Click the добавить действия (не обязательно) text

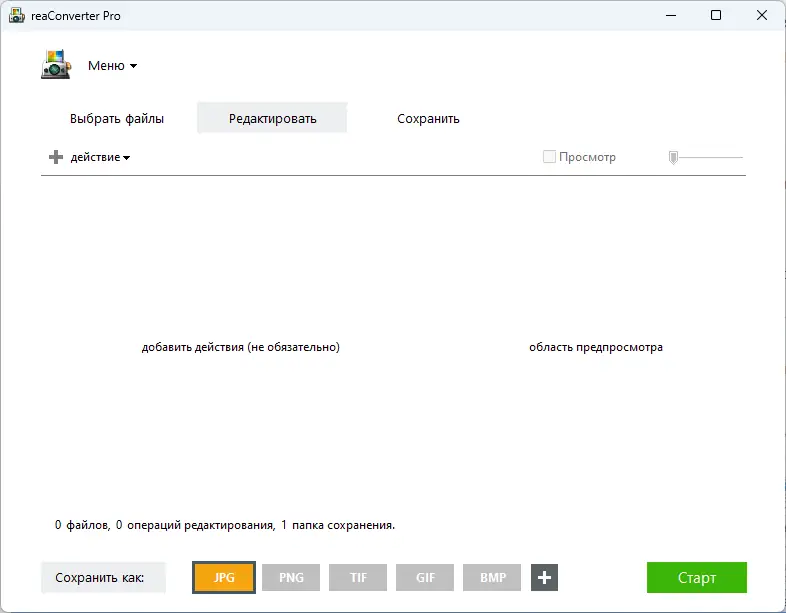click(x=241, y=347)
